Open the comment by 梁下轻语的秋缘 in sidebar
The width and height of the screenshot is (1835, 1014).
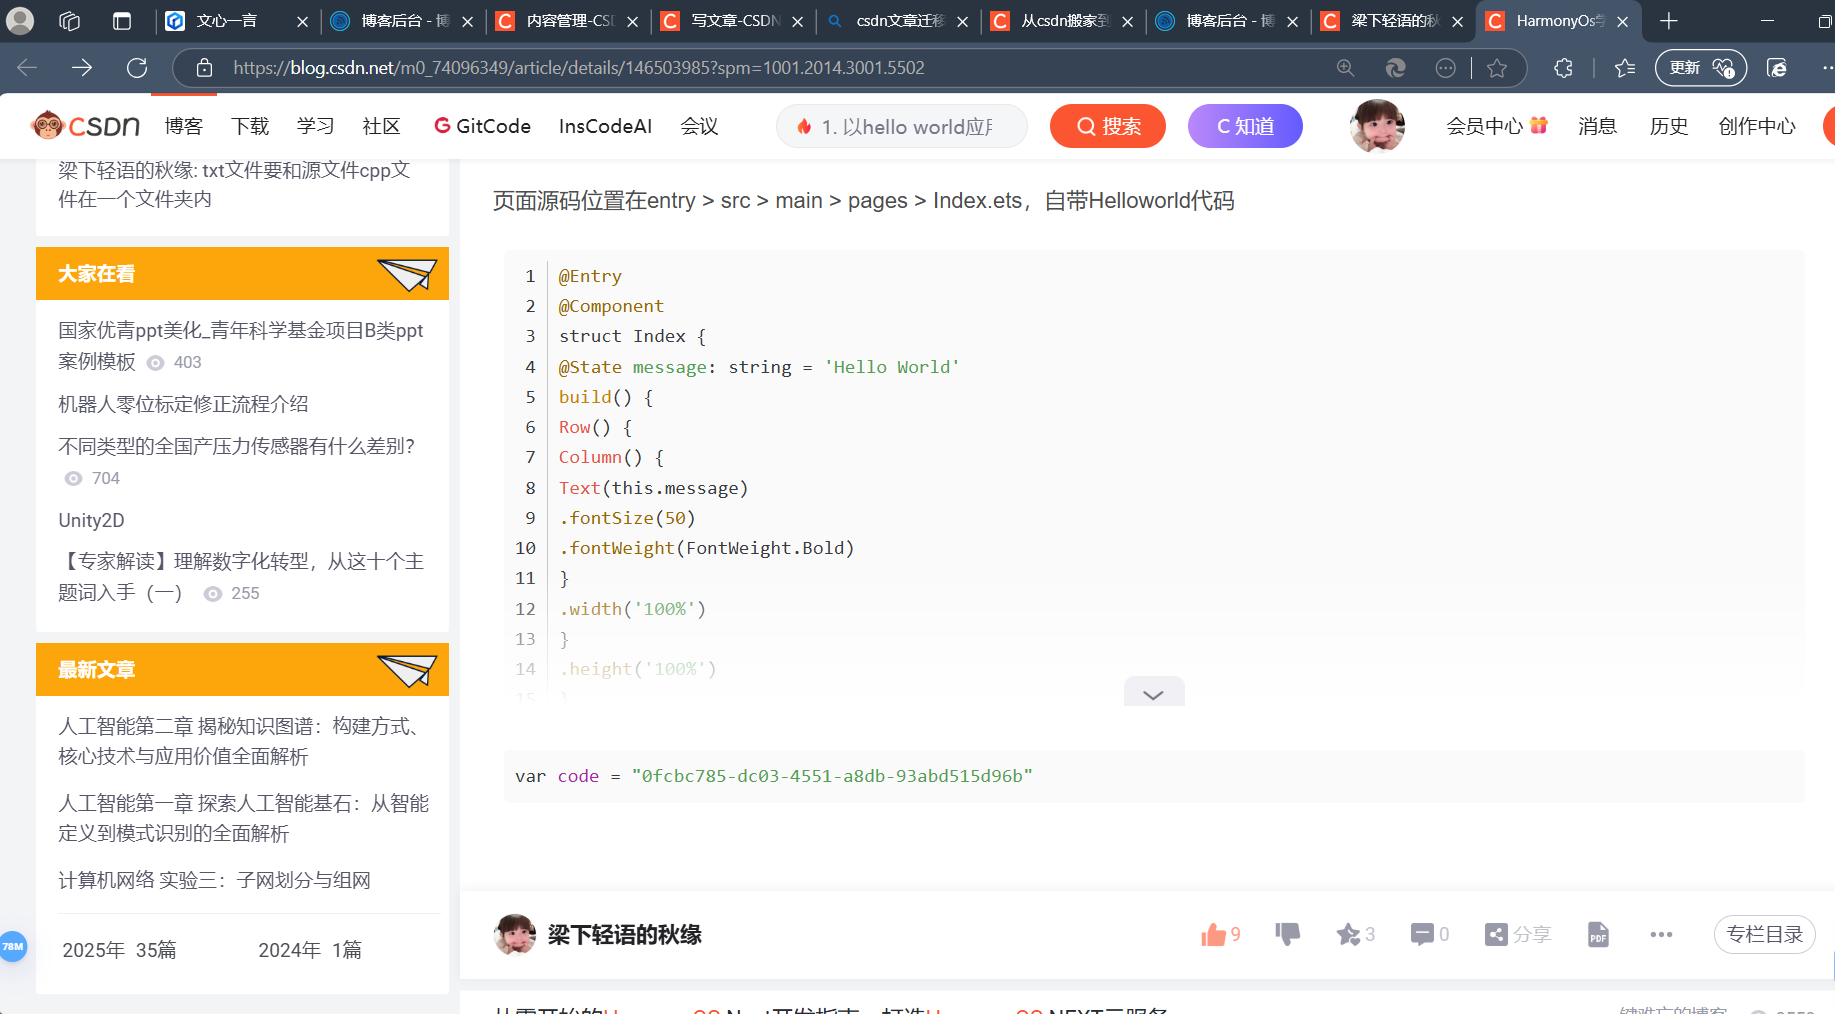coord(234,184)
